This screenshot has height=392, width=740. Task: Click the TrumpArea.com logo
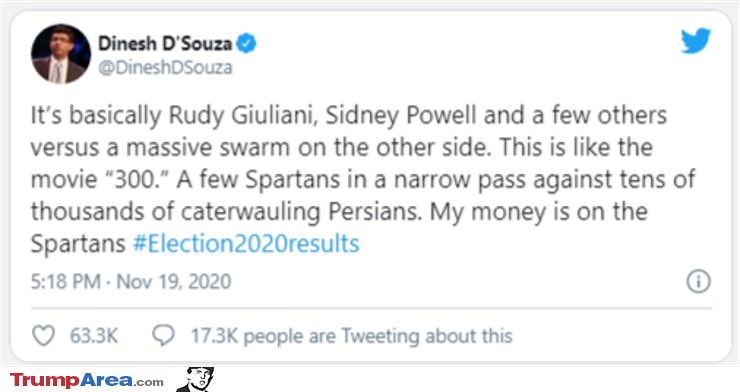point(87,380)
